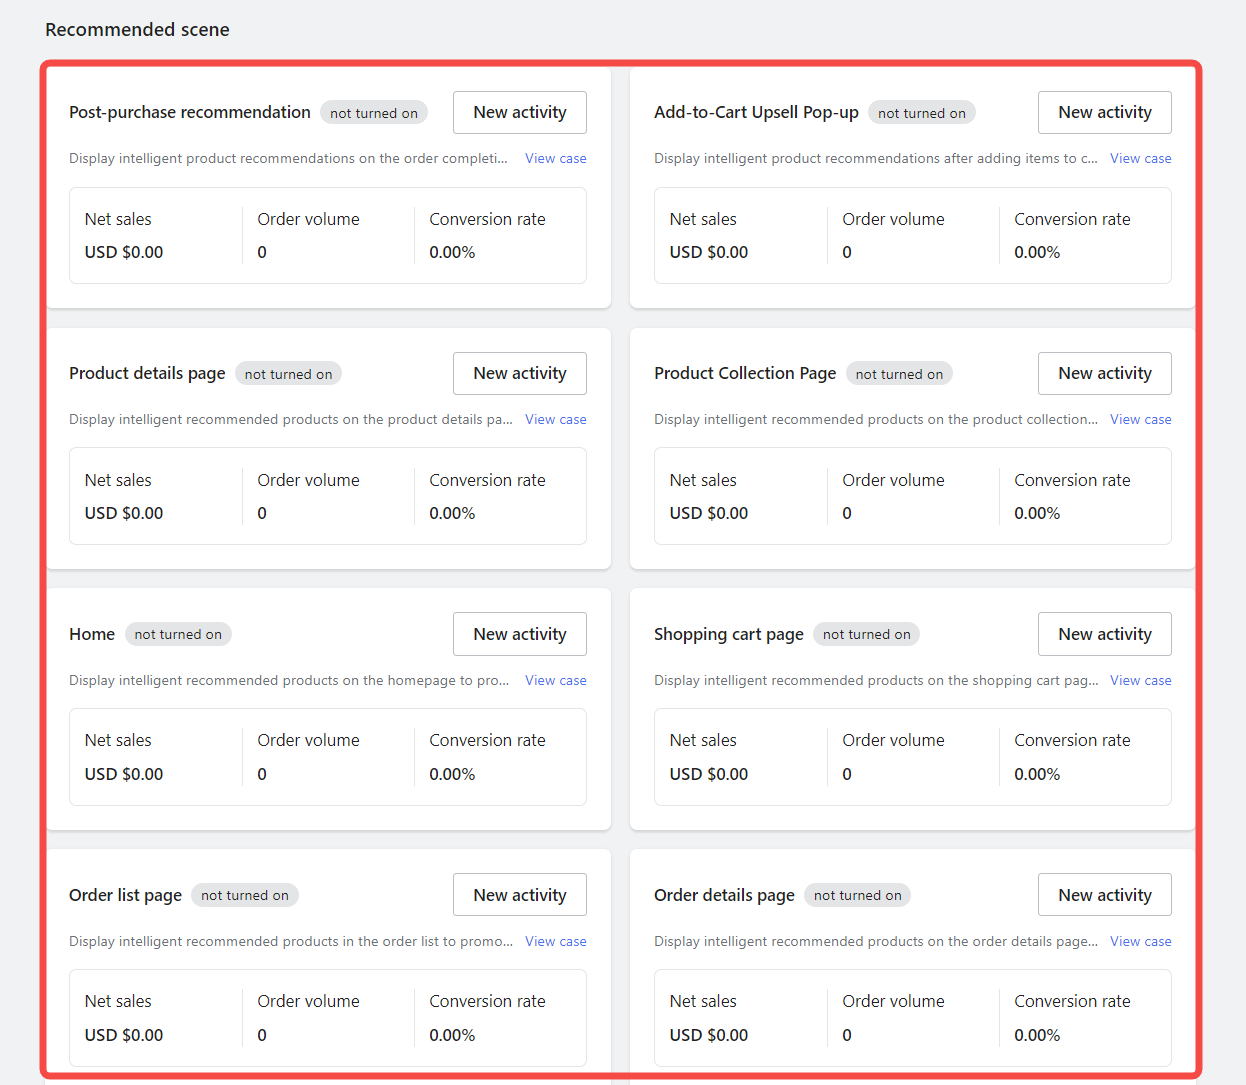
Task: Click the Recommended scene section heading
Action: (137, 30)
